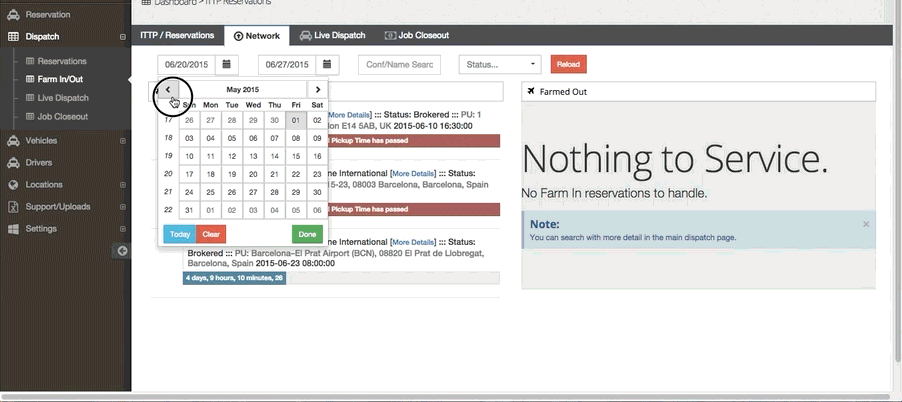Viewport: 902px width, 402px height.
Task: Open the Status dropdown filter
Action: (499, 64)
